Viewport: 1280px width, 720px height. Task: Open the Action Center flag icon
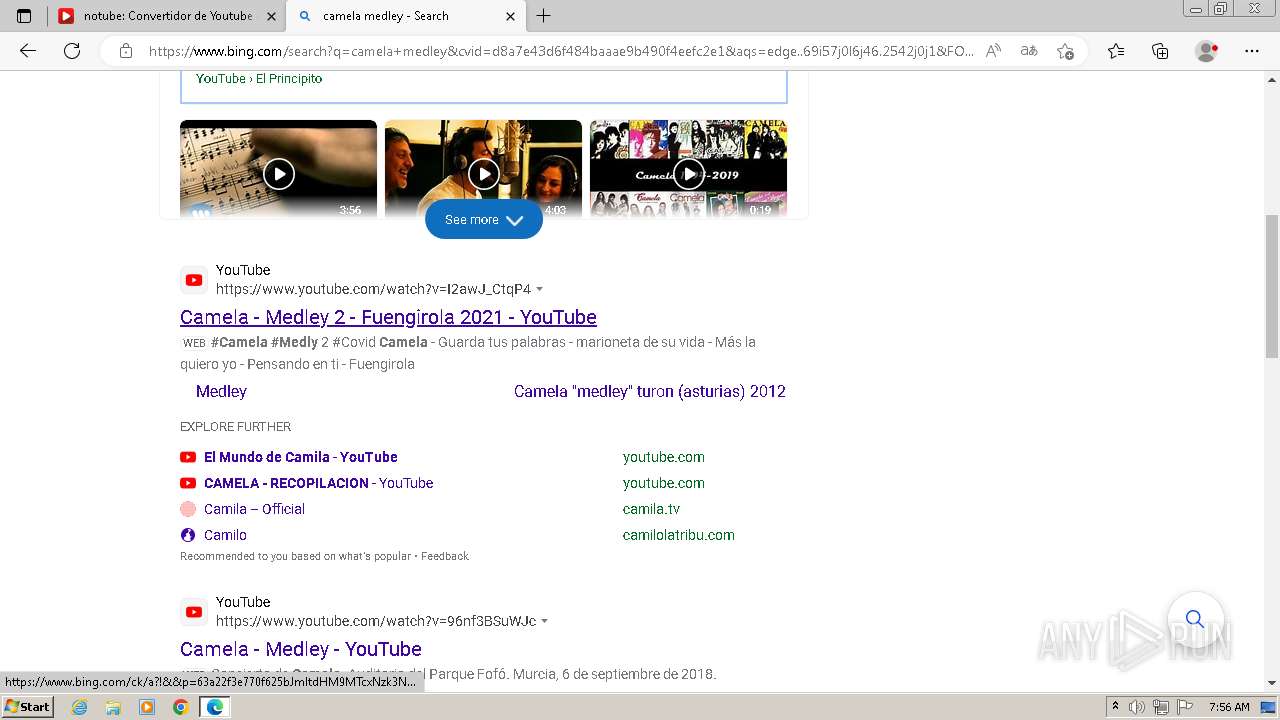coord(1185,707)
